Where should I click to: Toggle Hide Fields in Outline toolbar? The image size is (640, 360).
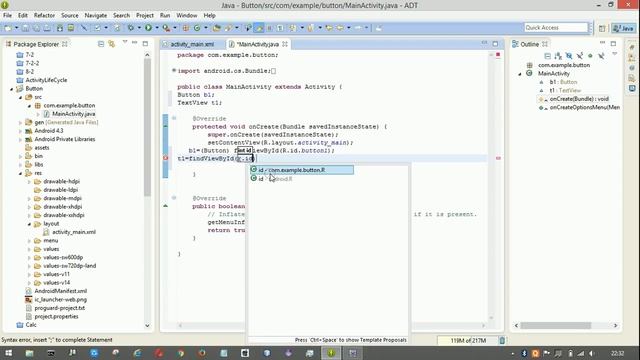click(569, 56)
